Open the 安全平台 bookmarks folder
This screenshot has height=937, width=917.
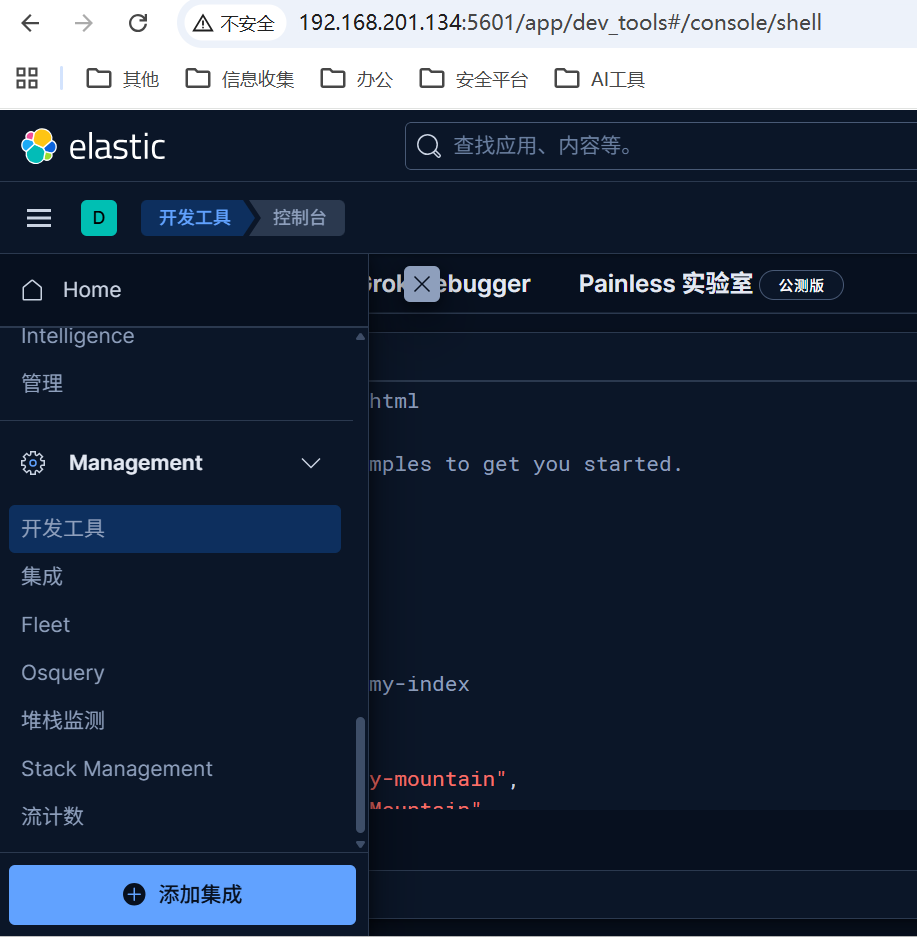pyautogui.click(x=474, y=79)
